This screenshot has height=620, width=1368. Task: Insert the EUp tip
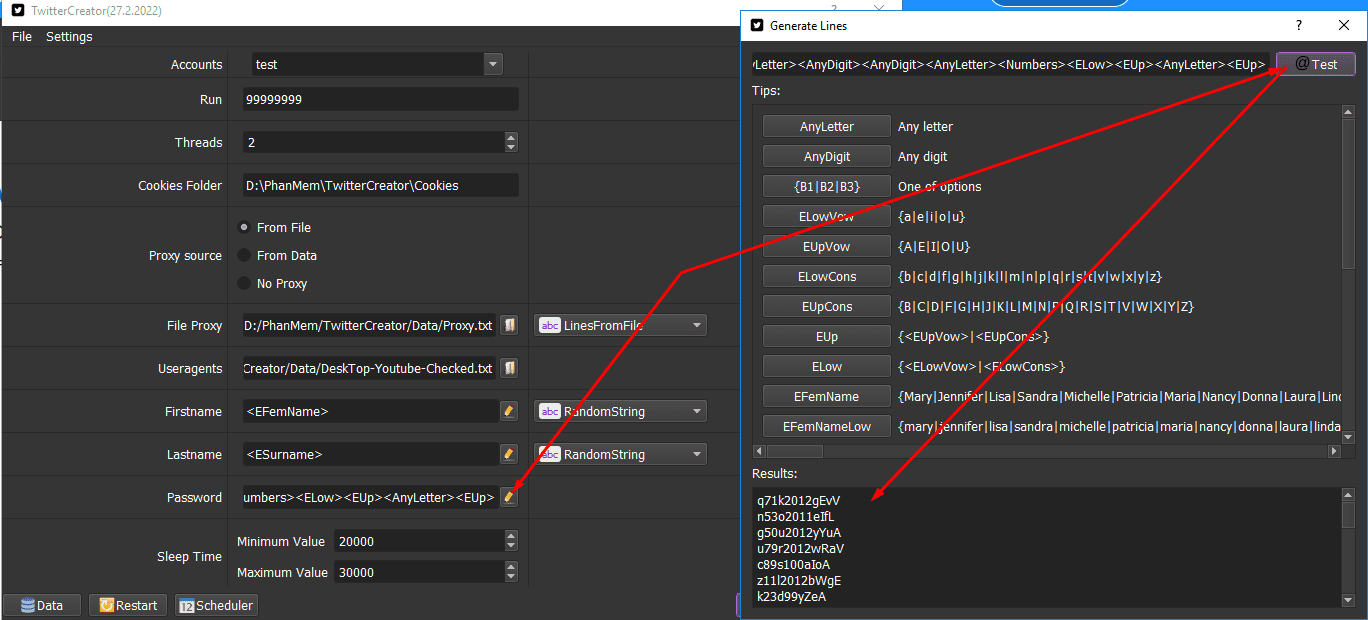pos(827,336)
